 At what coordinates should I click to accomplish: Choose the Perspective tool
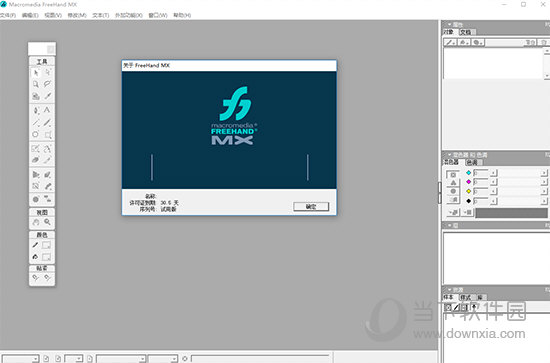[x=36, y=174]
